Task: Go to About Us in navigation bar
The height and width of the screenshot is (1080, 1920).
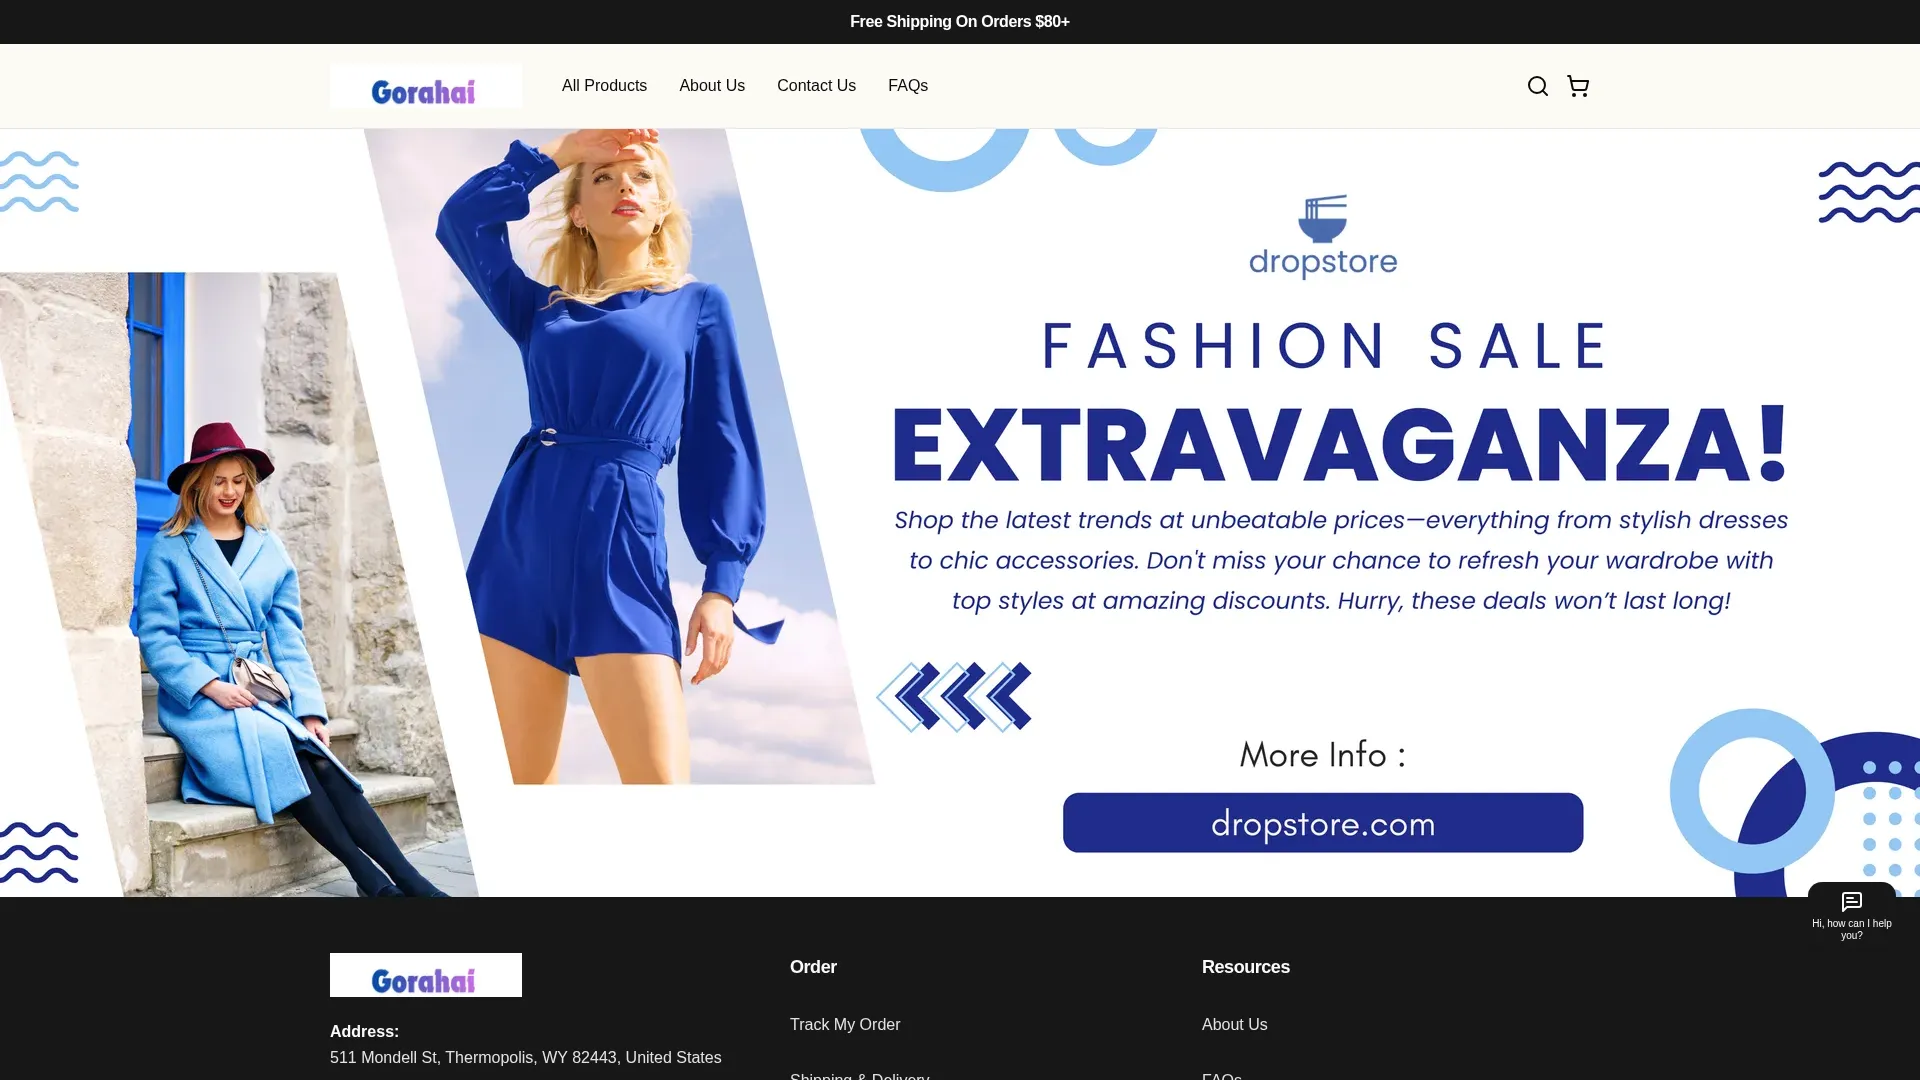Action: pos(712,86)
